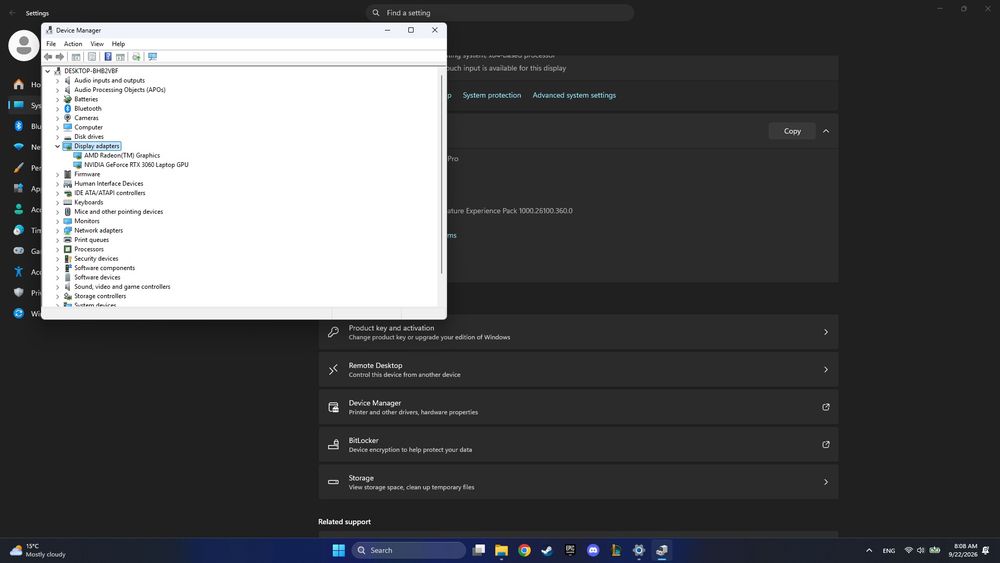Click the Find a setting search box
Image resolution: width=1000 pixels, height=563 pixels.
(x=500, y=13)
